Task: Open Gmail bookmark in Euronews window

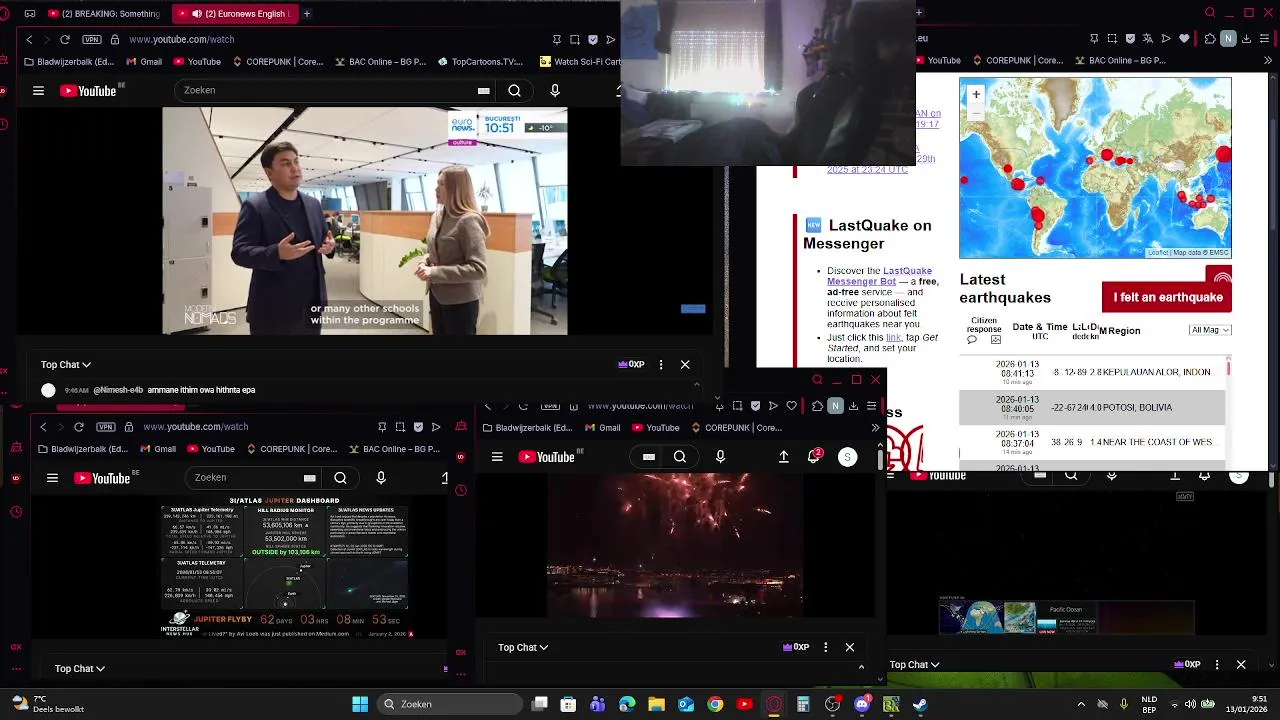Action: coord(145,61)
